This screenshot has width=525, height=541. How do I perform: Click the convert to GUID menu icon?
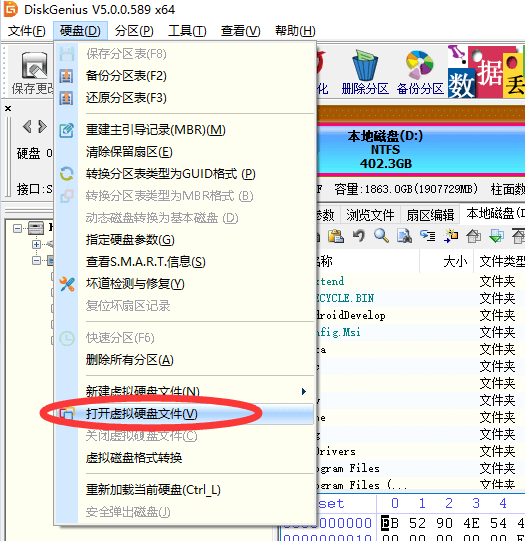point(66,174)
